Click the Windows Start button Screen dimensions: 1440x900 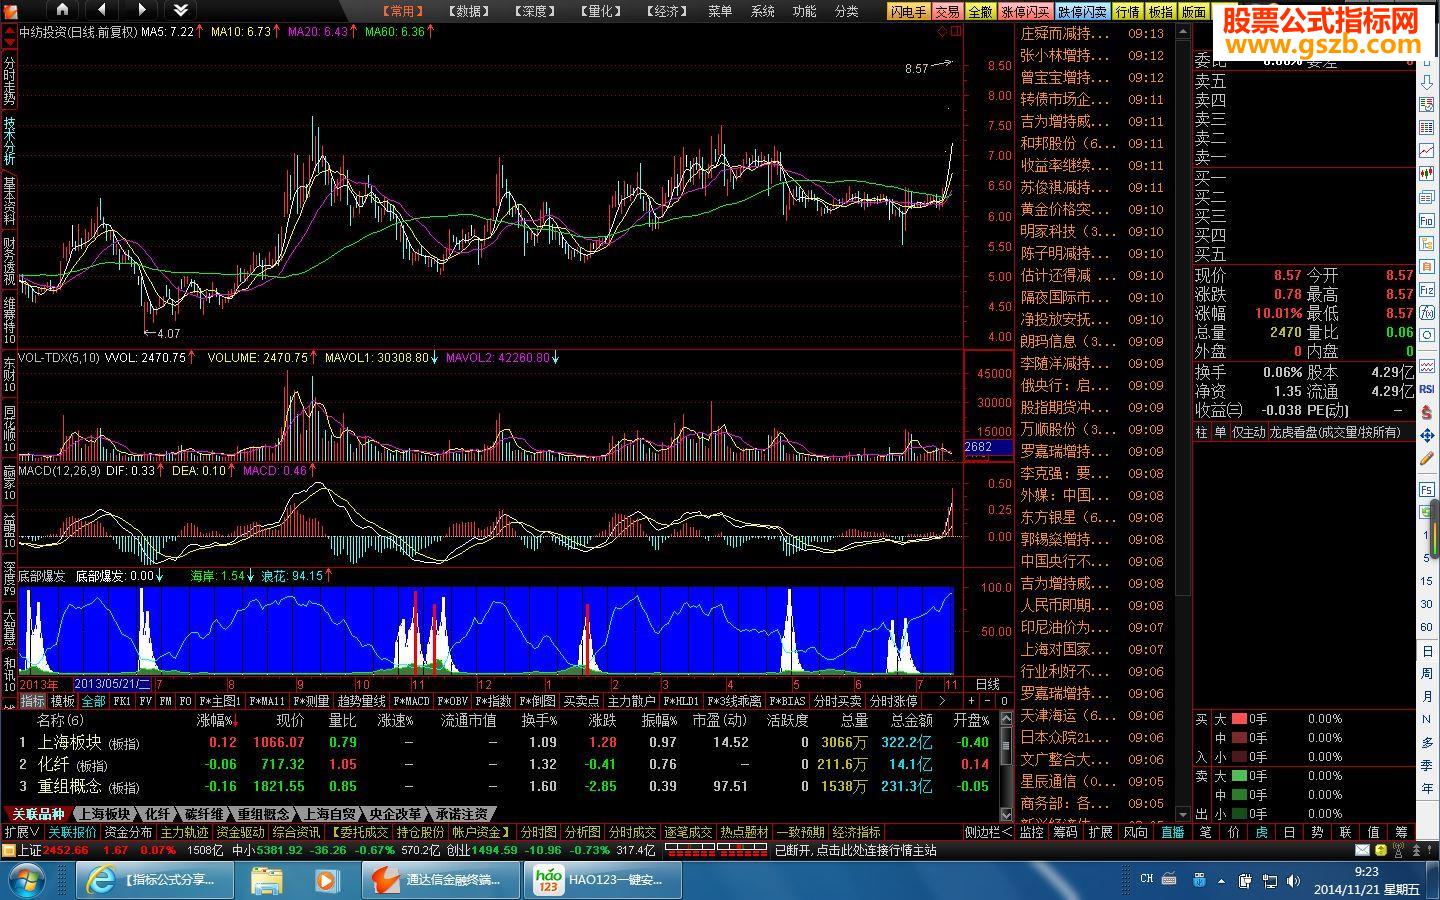click(27, 880)
